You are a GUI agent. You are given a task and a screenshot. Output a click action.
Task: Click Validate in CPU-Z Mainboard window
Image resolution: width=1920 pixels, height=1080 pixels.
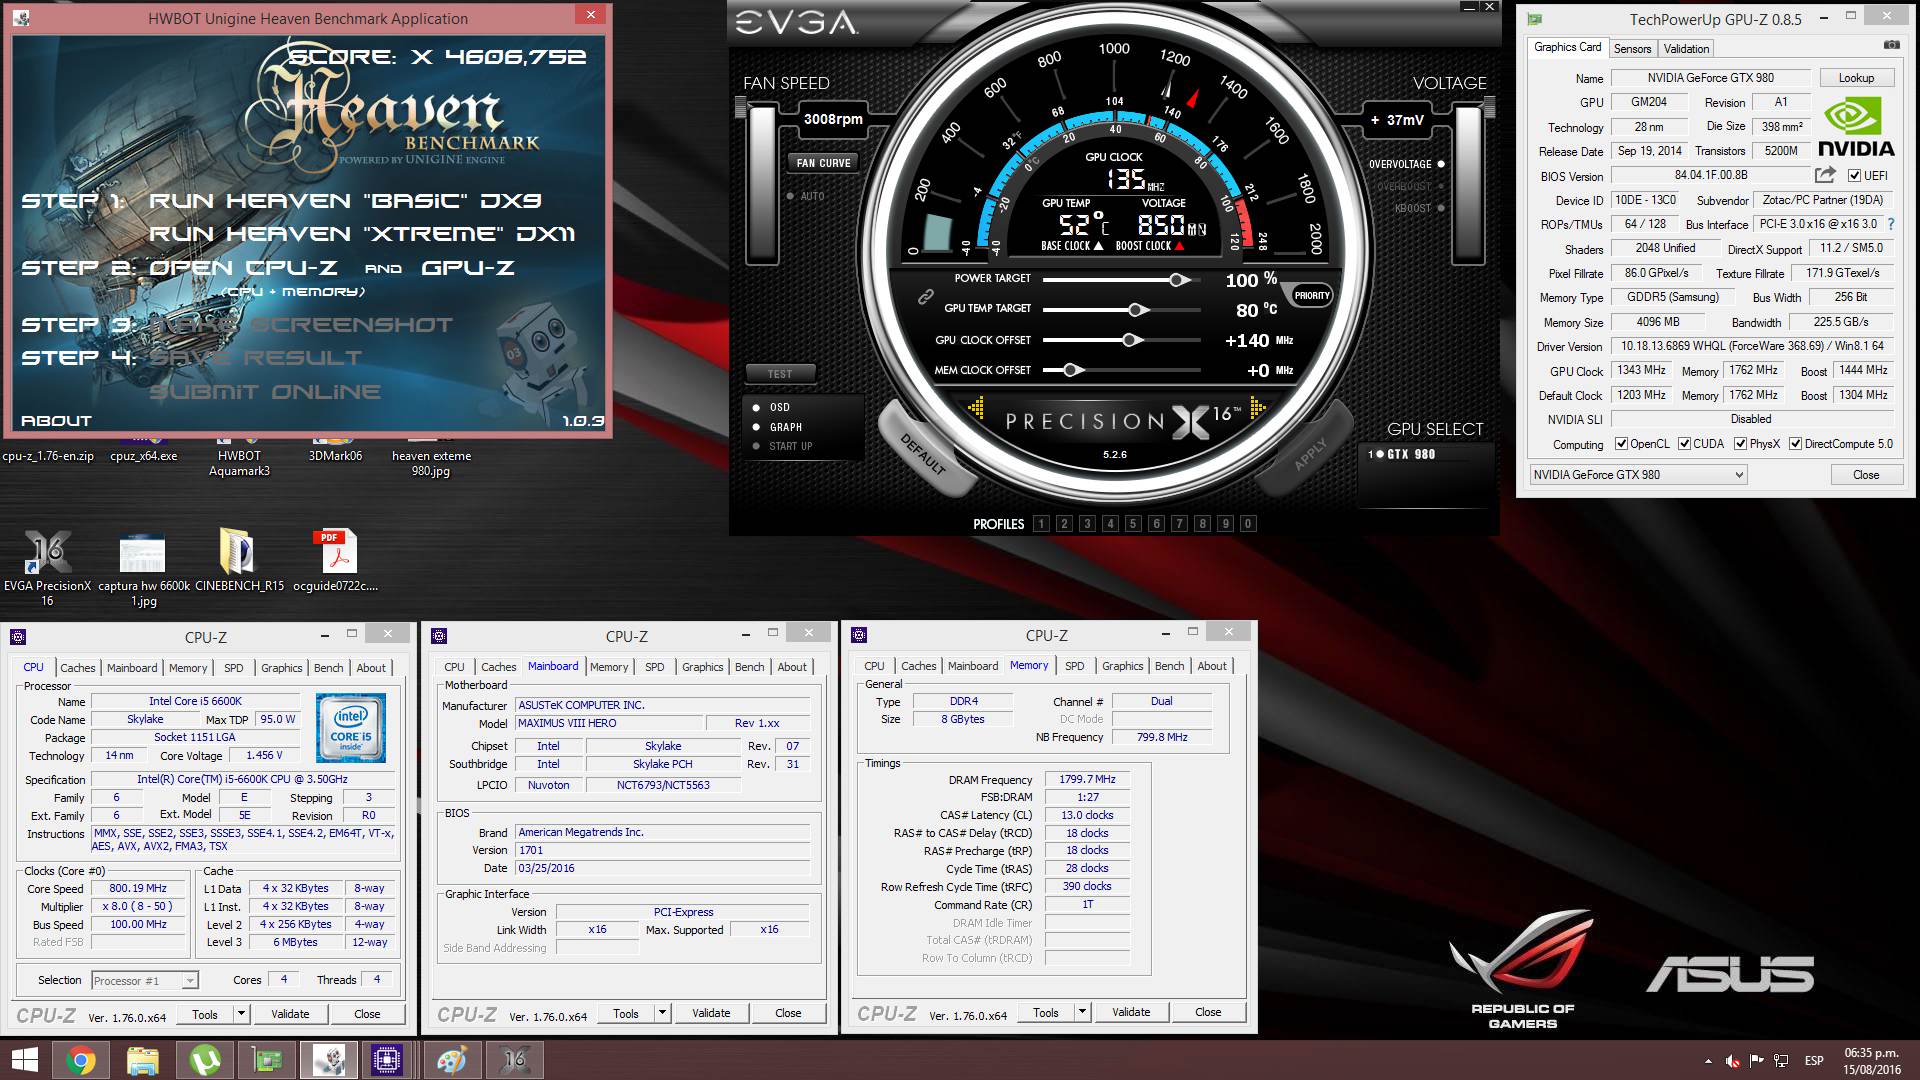(x=711, y=1013)
